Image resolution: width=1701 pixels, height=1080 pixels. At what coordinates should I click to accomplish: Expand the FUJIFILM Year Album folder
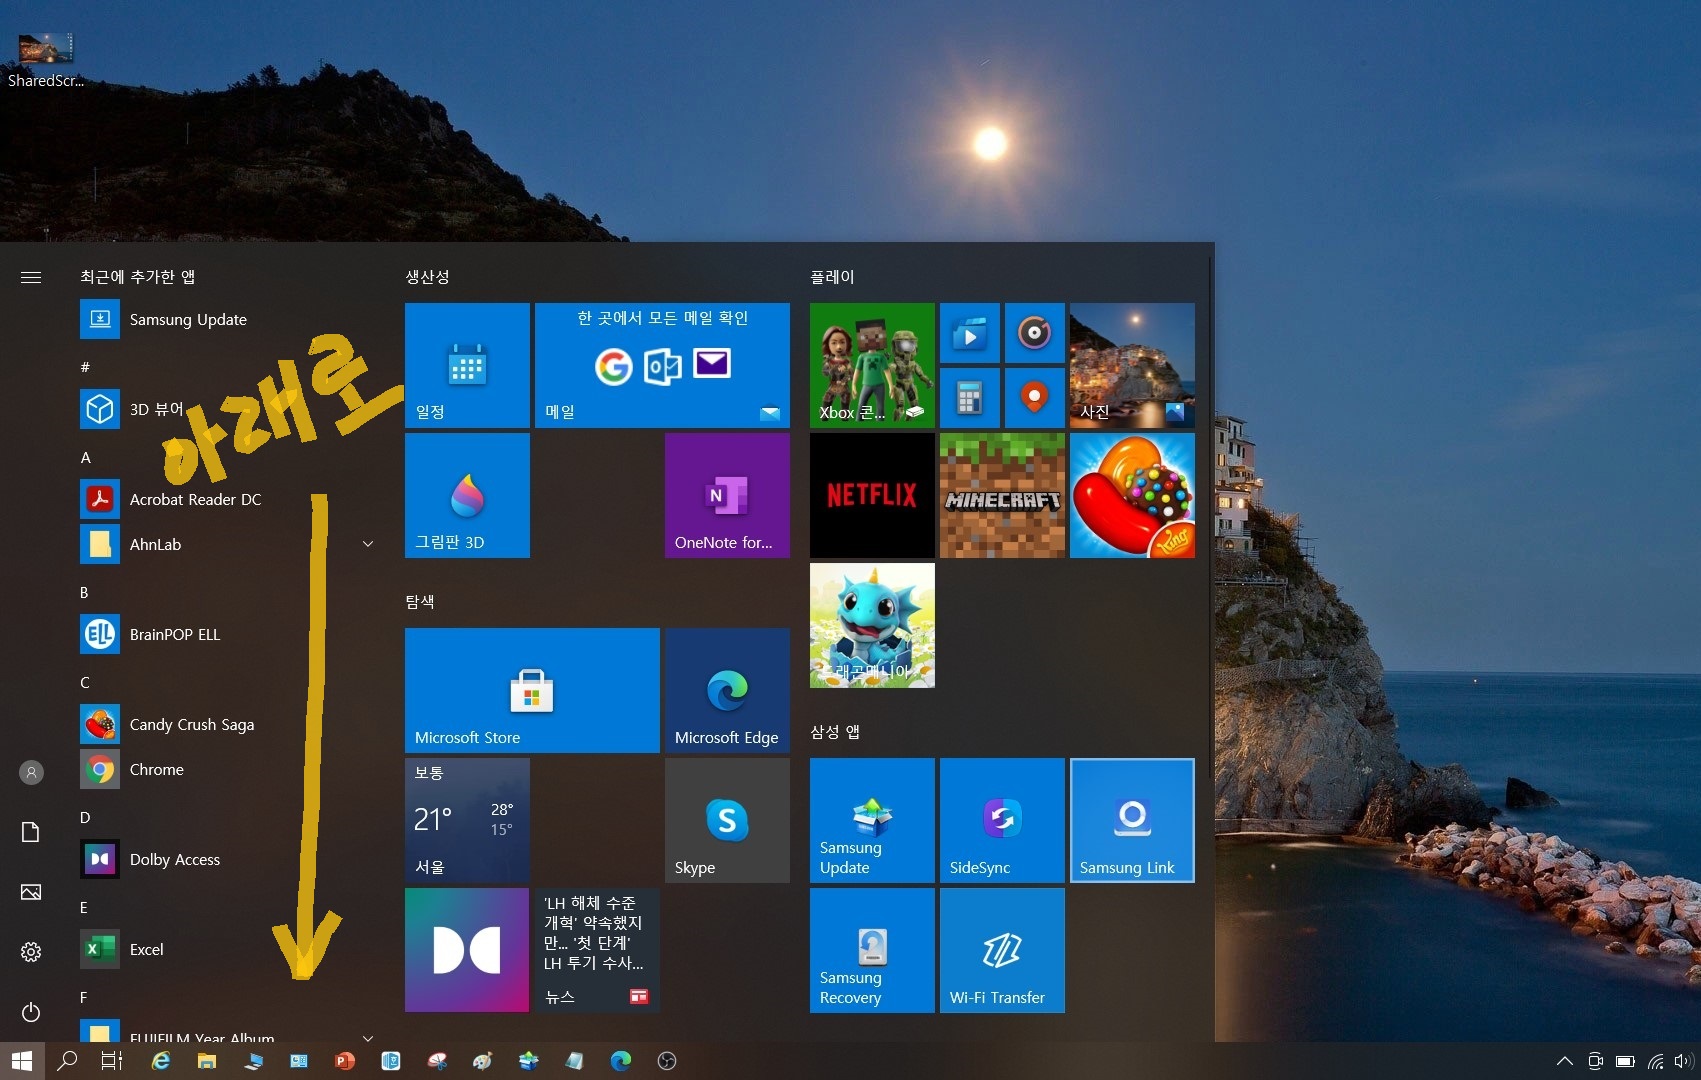pyautogui.click(x=368, y=1037)
